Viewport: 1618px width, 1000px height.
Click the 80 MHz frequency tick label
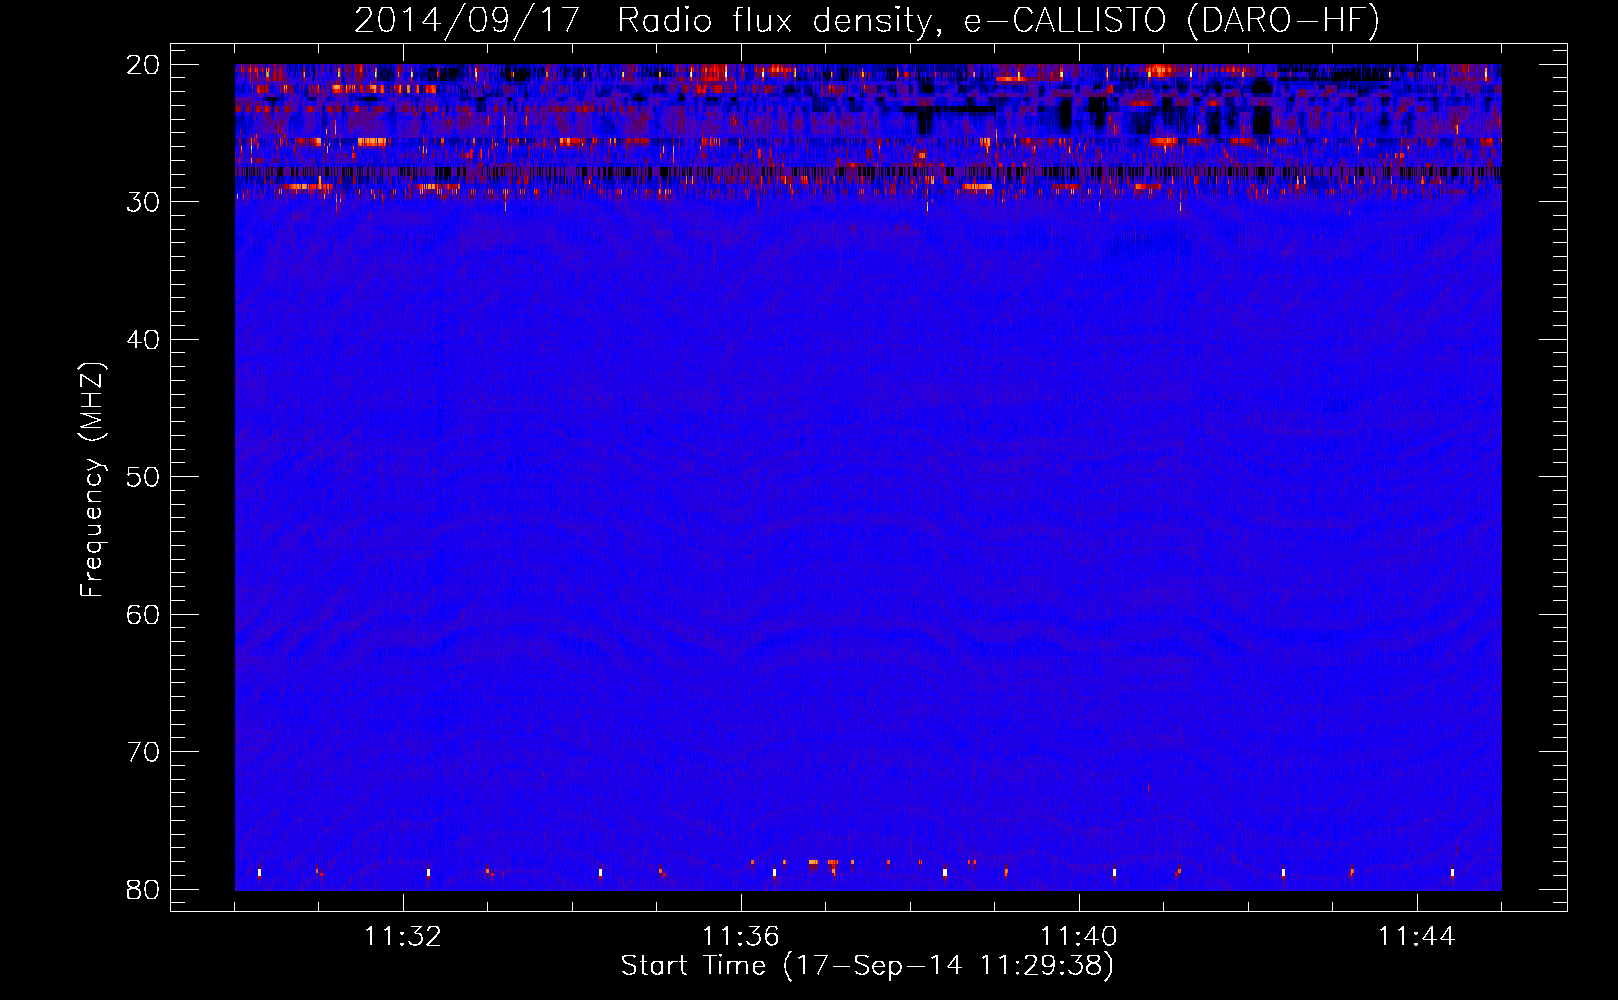tap(144, 889)
